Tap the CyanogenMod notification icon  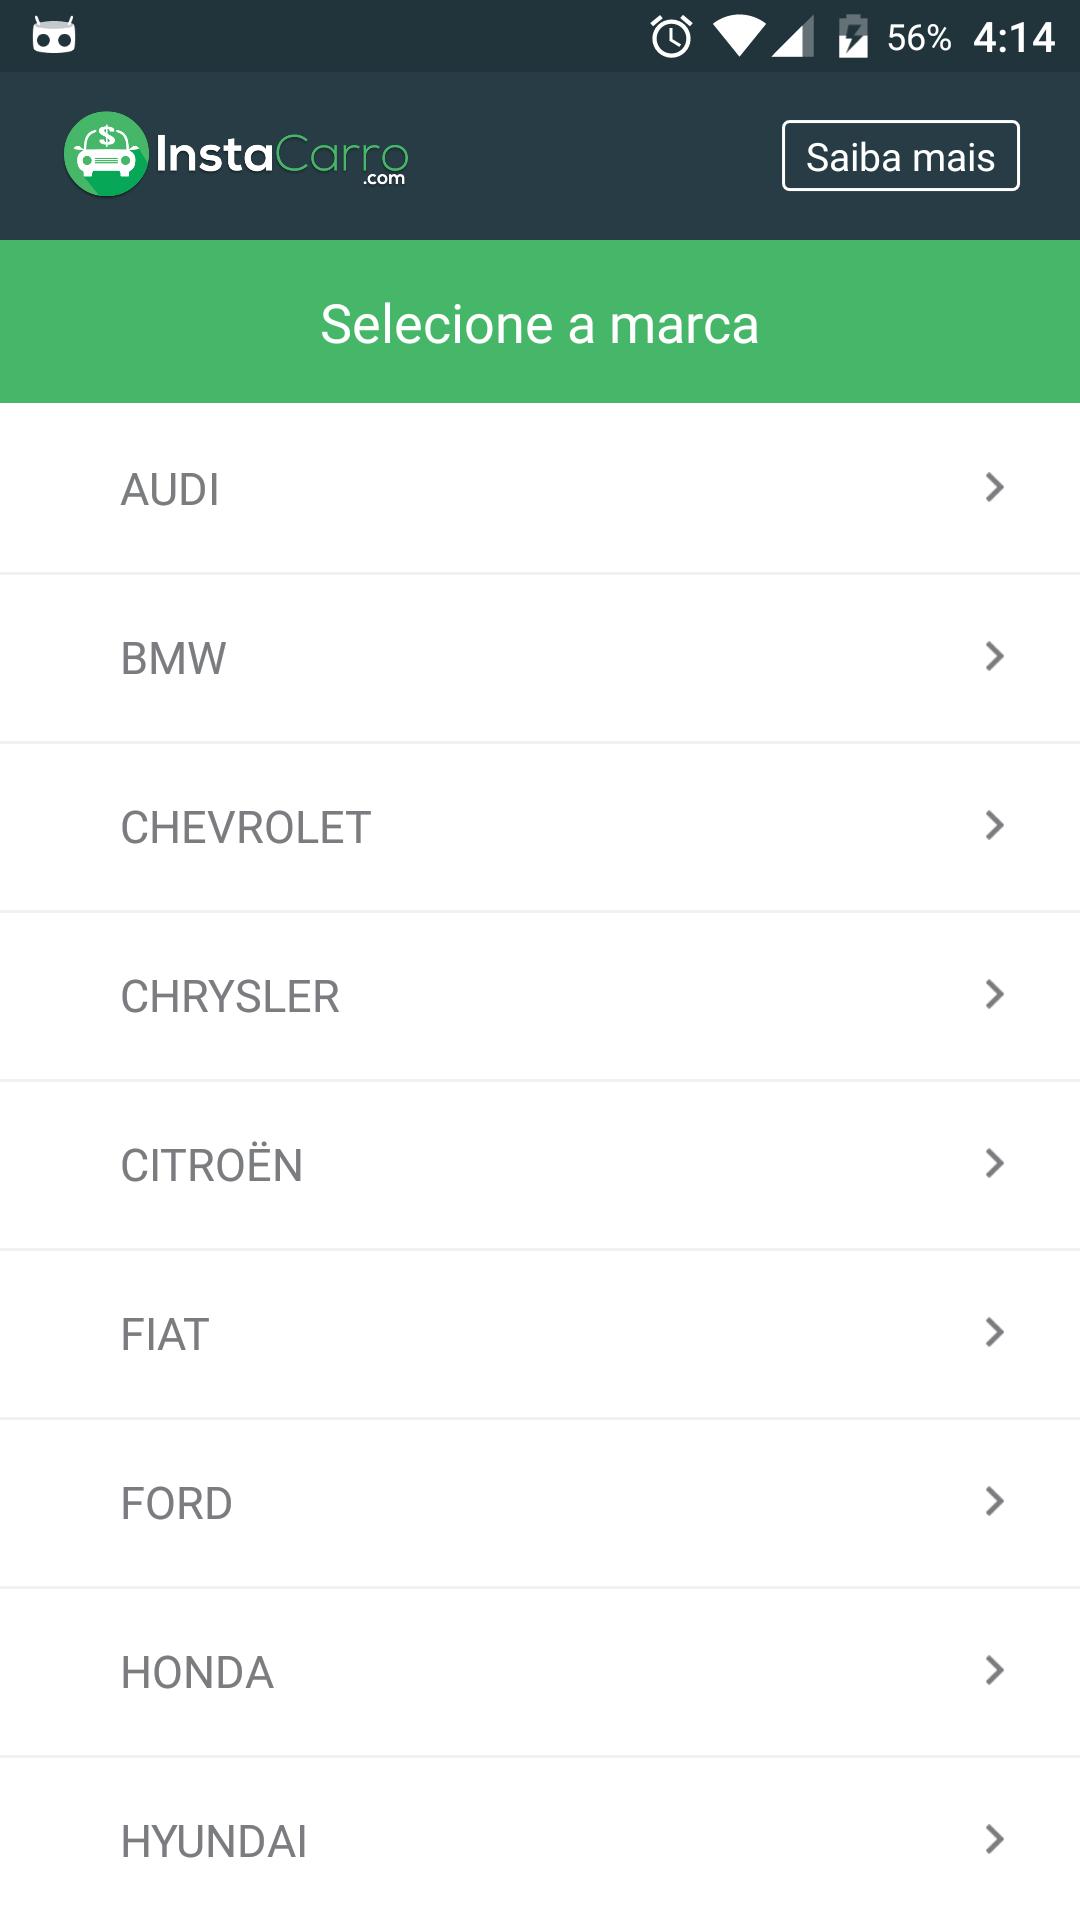54,36
